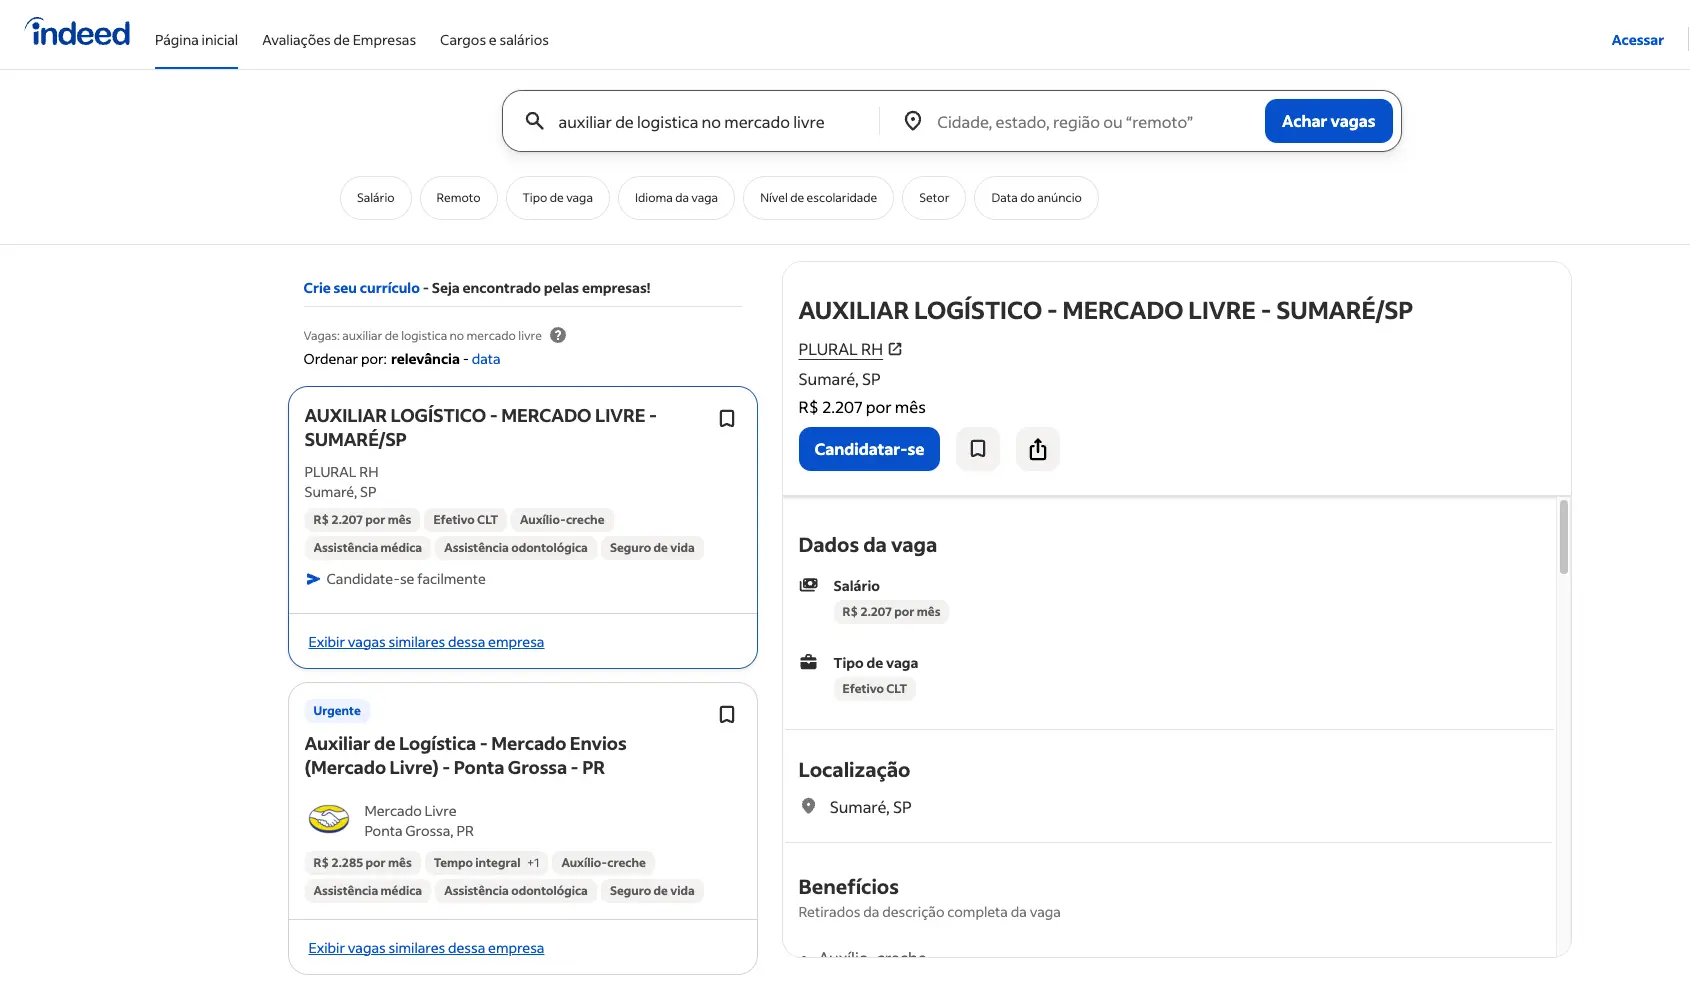Open the Tipo de vaga filter
Viewport: 1690px width, 988px height.
tap(557, 198)
